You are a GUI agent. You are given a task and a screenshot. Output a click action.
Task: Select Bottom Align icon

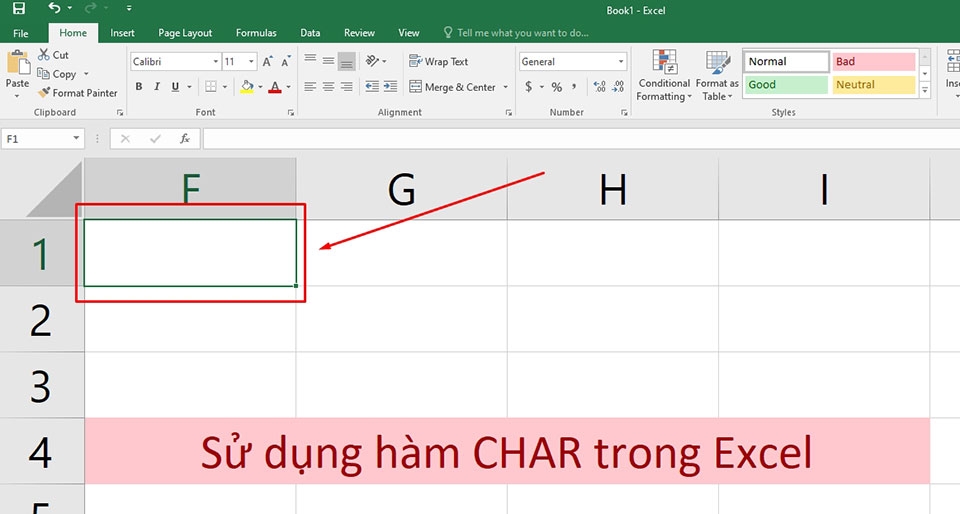pyautogui.click(x=347, y=61)
